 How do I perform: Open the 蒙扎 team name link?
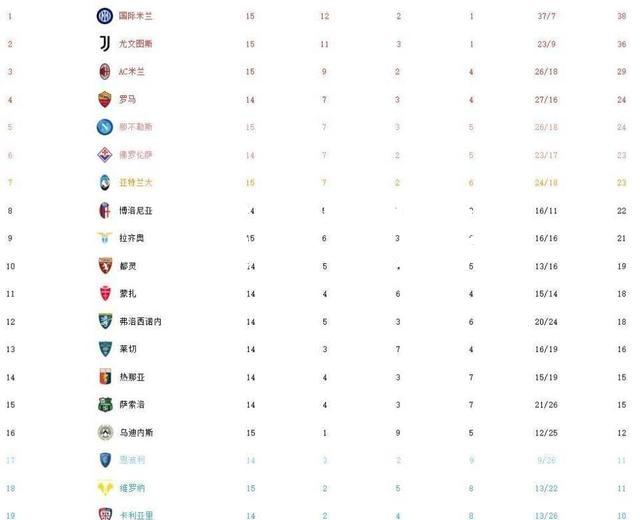(x=128, y=293)
